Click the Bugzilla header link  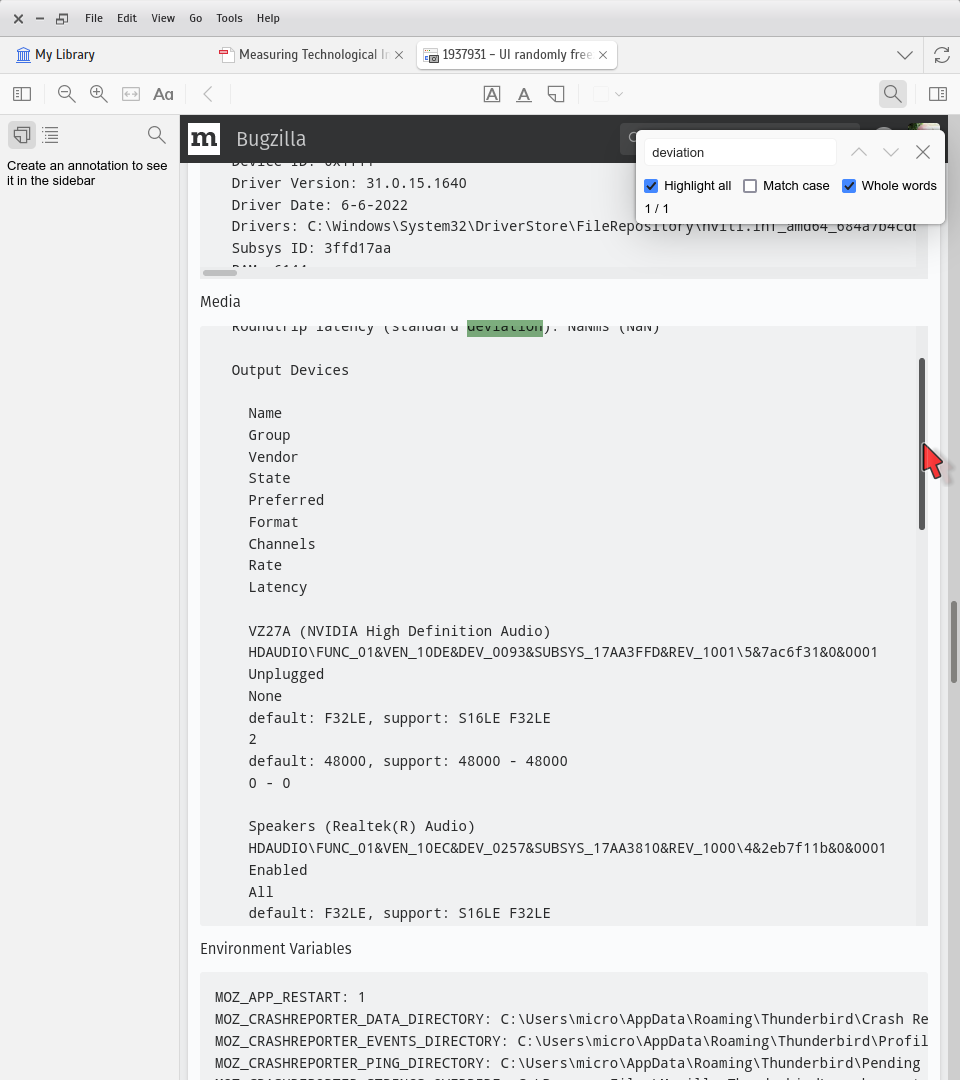pos(271,139)
